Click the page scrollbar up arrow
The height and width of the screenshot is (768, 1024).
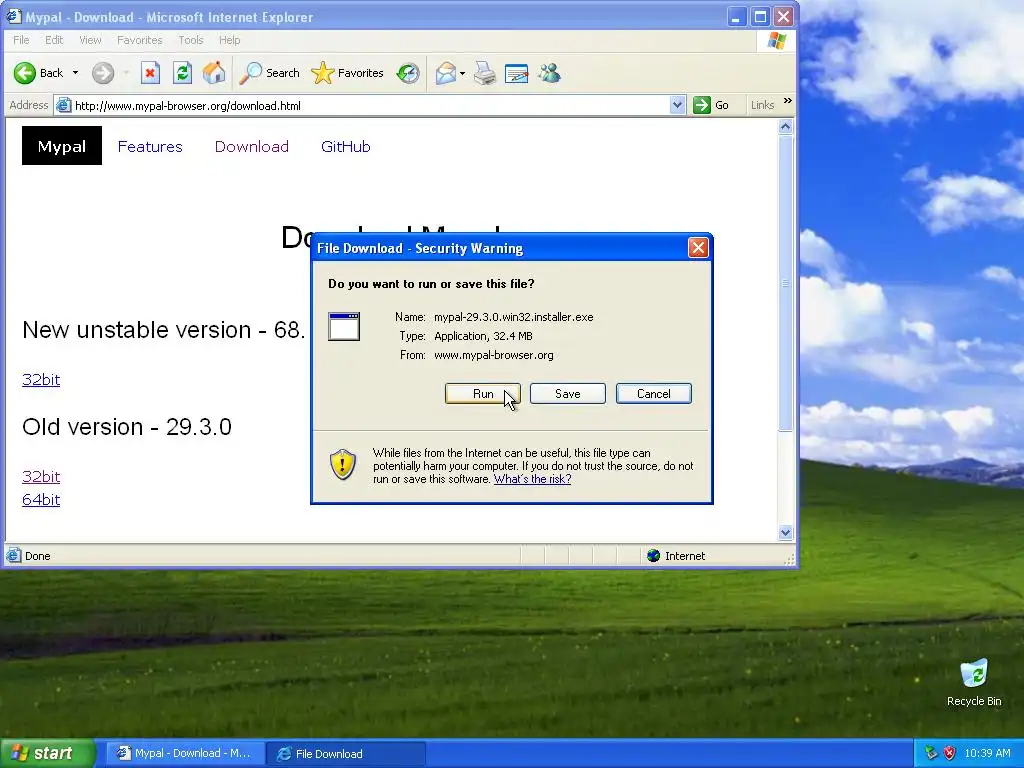pyautogui.click(x=786, y=127)
